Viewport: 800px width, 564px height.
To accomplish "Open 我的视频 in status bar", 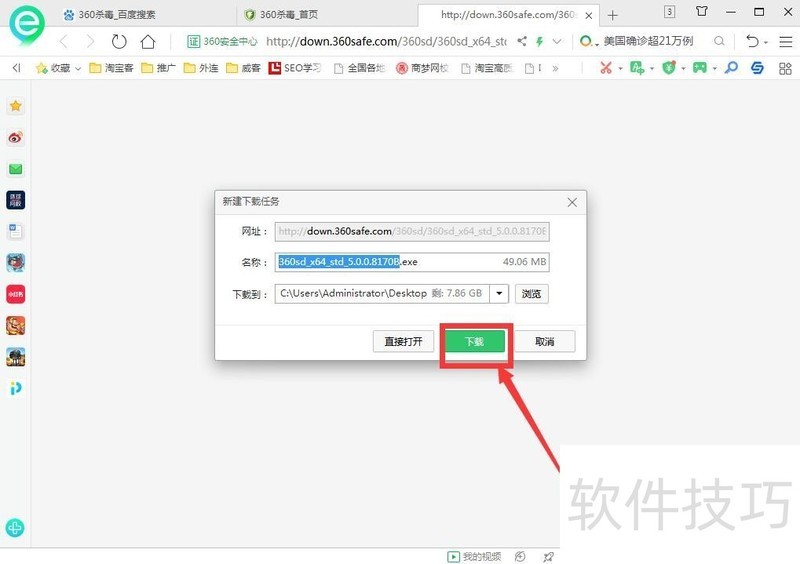I will coord(474,556).
